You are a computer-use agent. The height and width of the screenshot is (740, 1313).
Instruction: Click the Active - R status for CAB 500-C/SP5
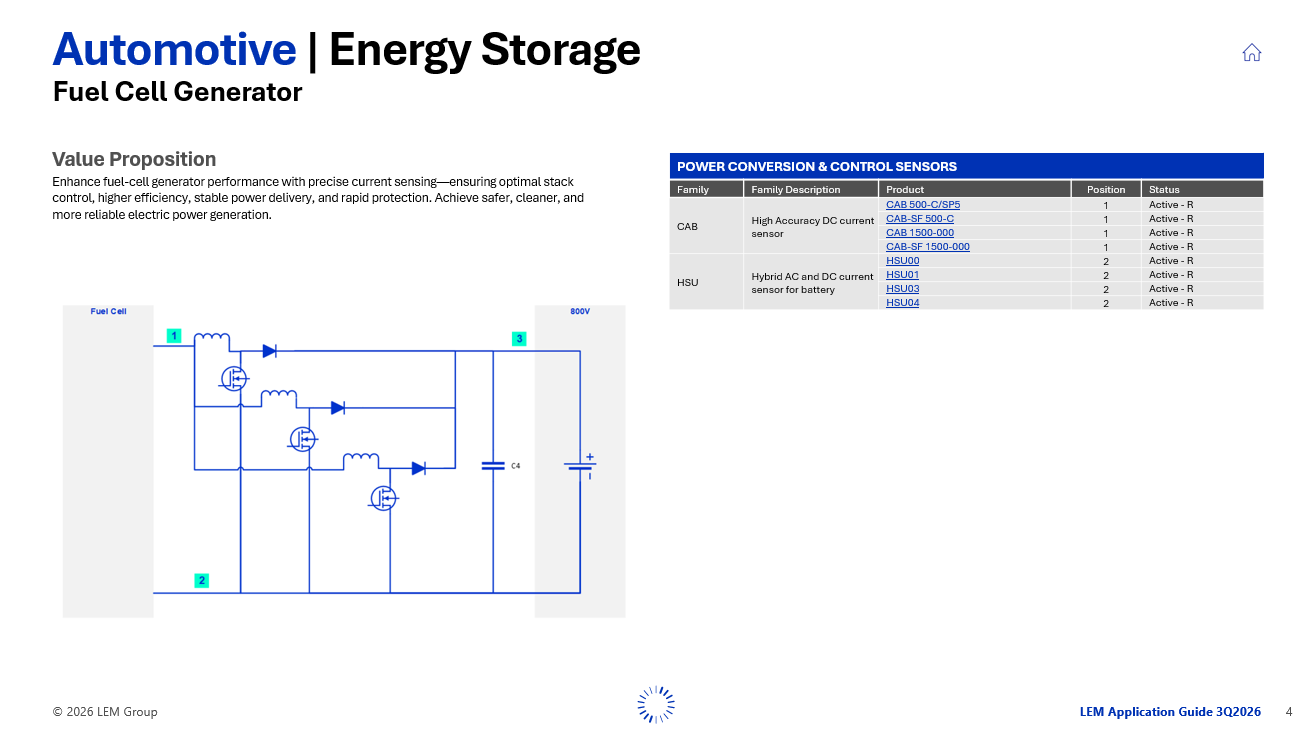[1171, 205]
